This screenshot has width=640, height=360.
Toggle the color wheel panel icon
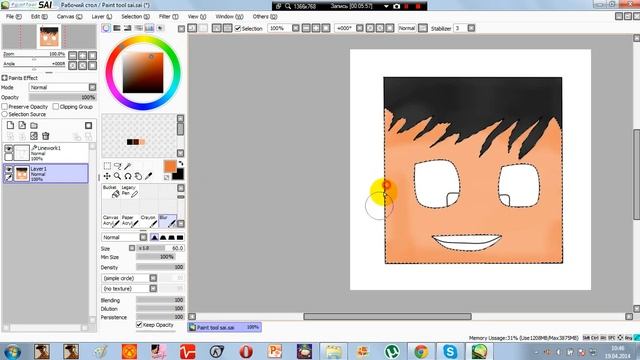(x=106, y=28)
